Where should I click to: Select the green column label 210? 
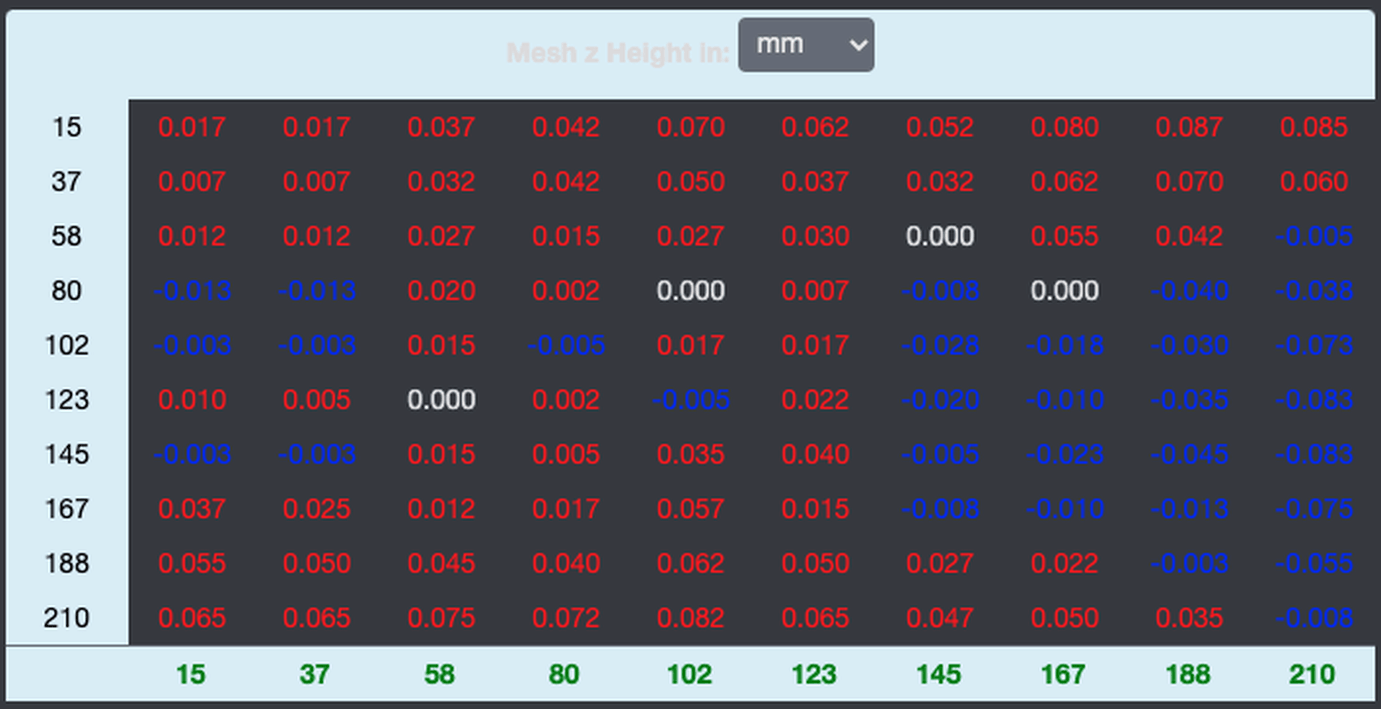pyautogui.click(x=1312, y=675)
